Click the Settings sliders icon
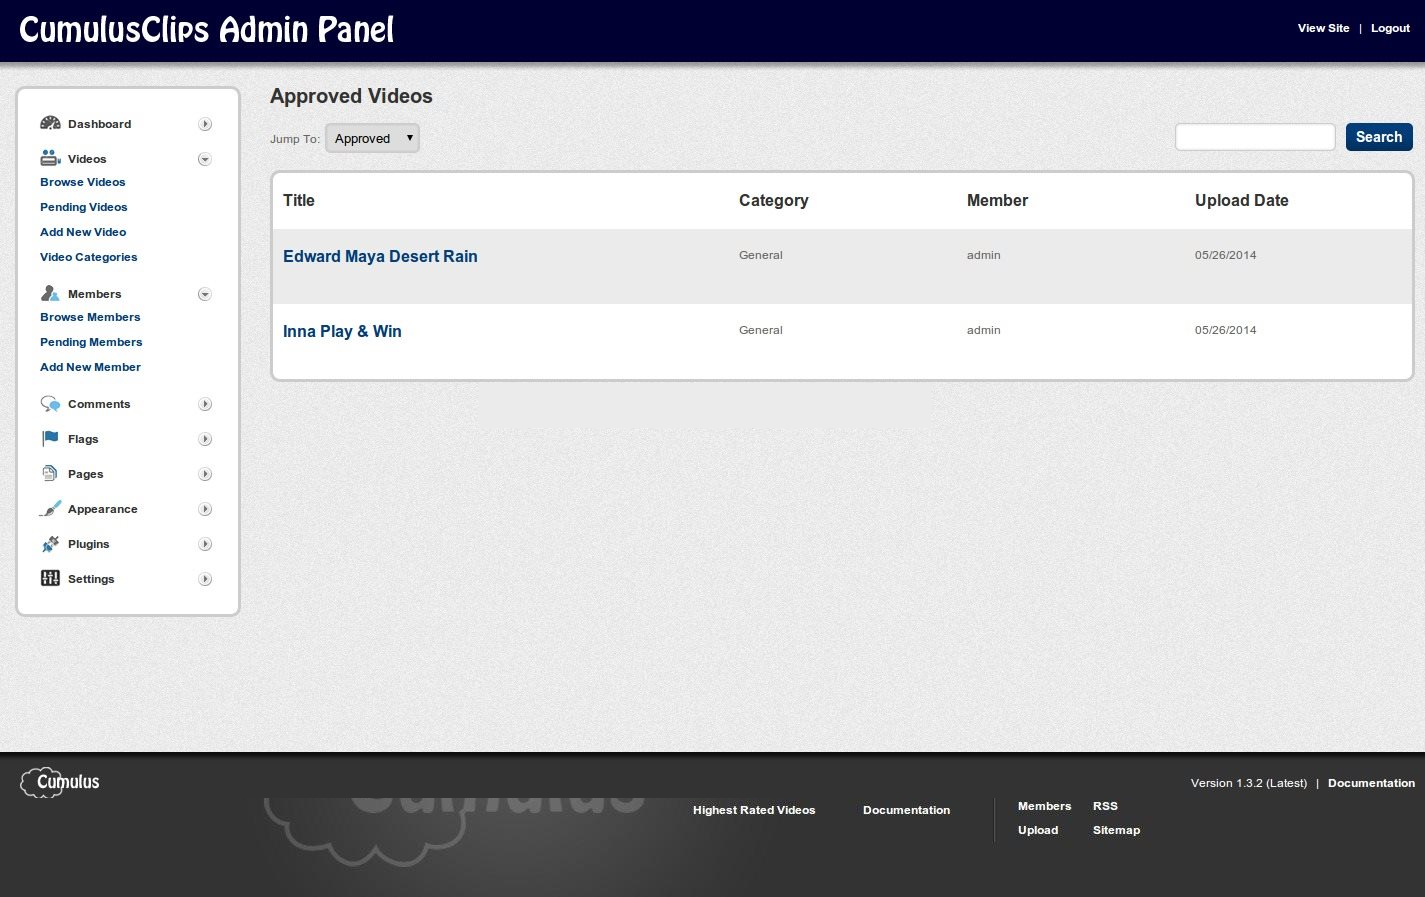Viewport: 1425px width, 897px height. tap(50, 578)
